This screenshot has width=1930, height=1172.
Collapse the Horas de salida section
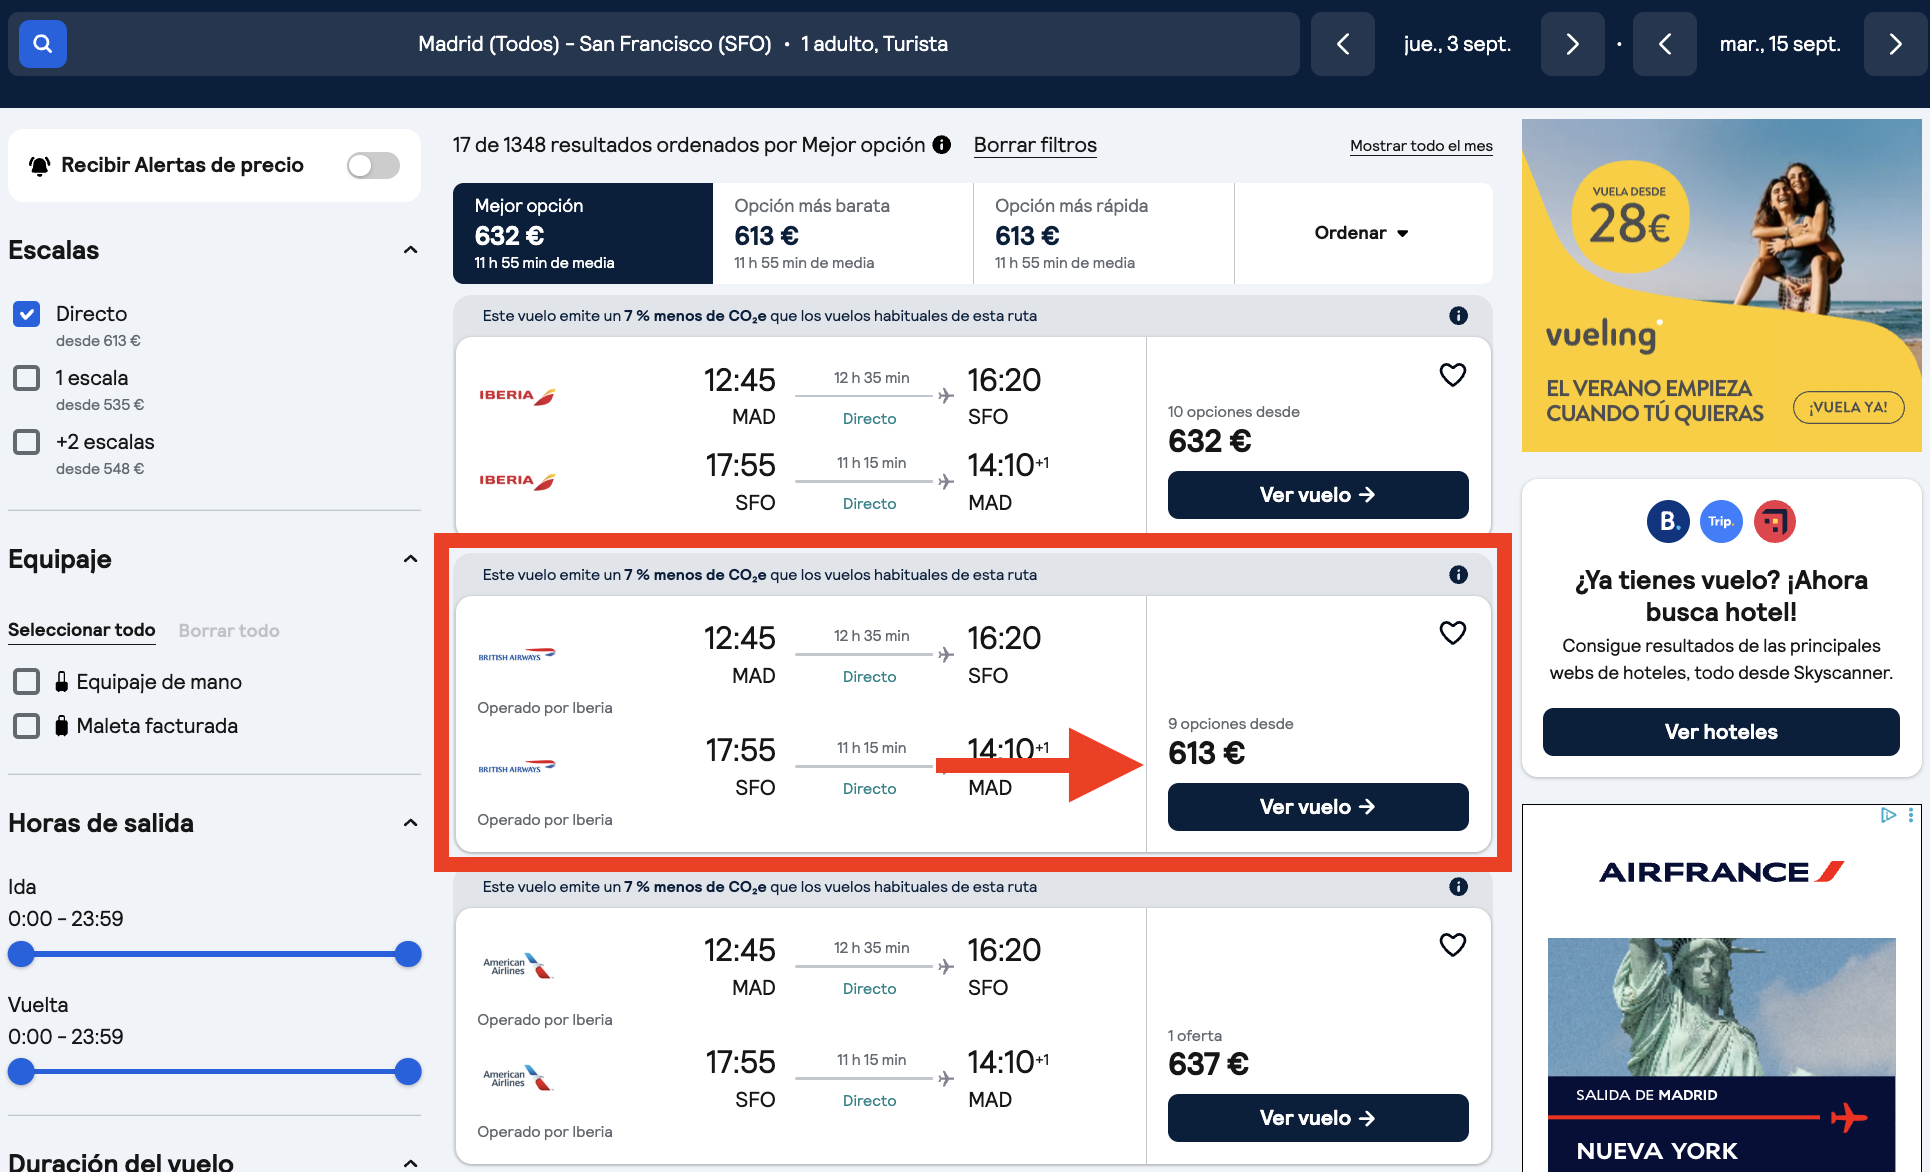tap(410, 822)
